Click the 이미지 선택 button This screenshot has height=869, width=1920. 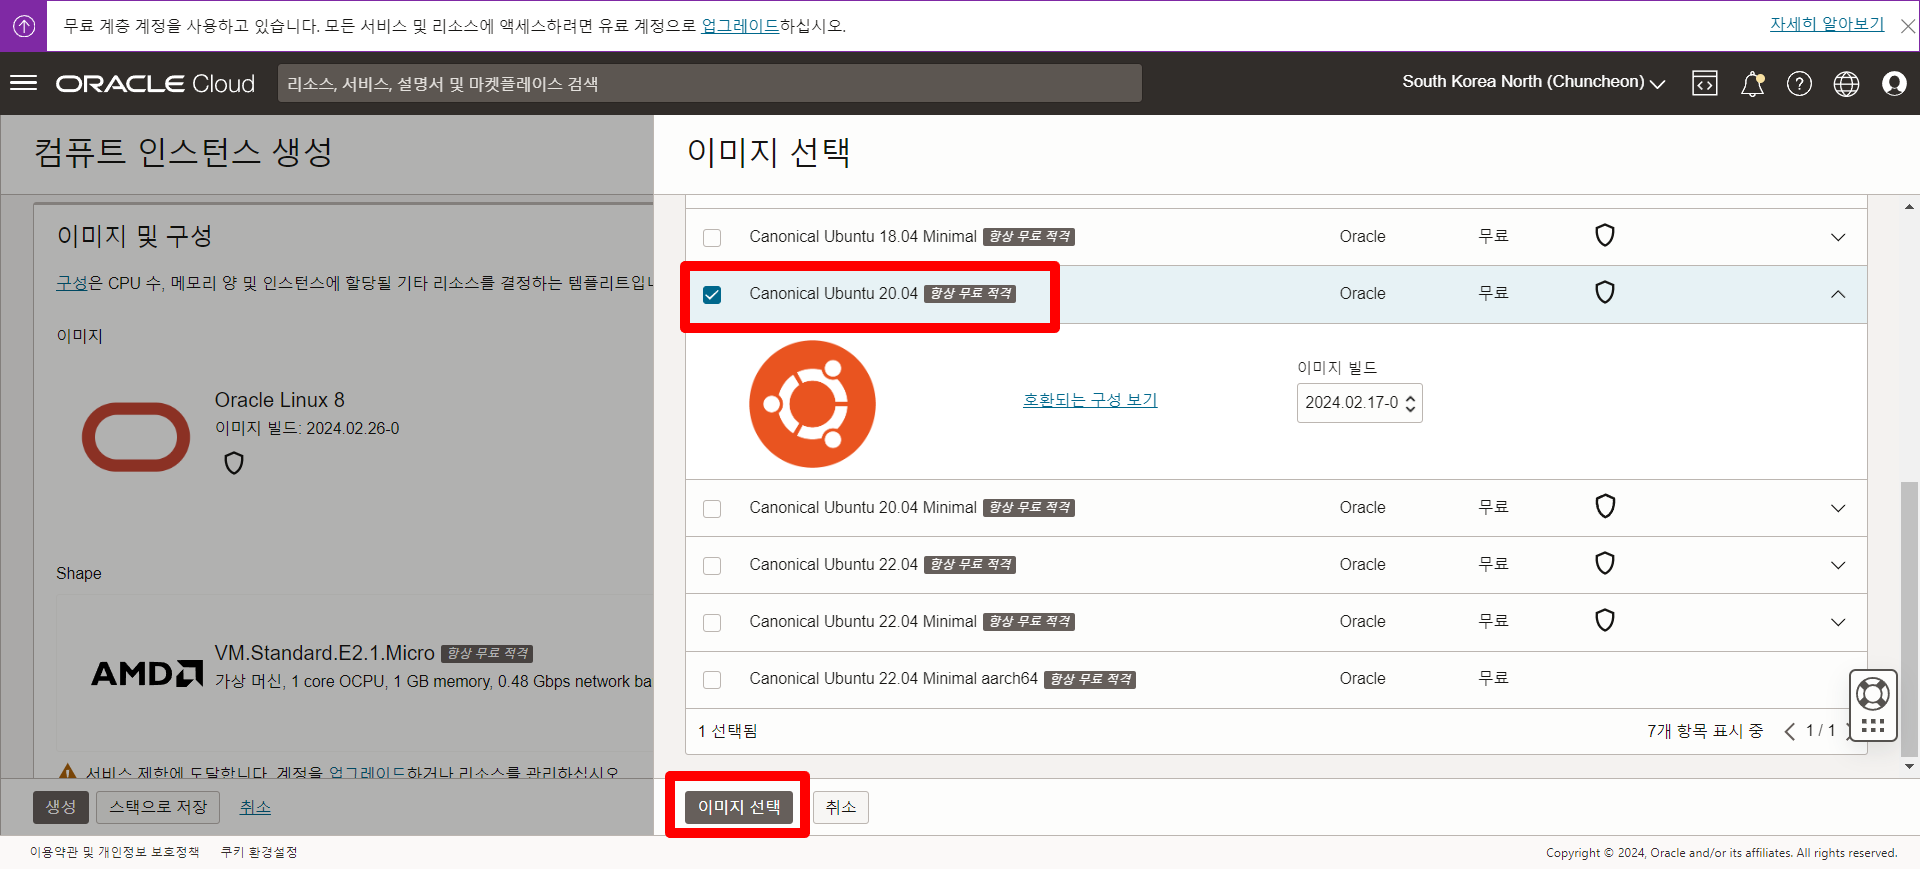pyautogui.click(x=739, y=807)
